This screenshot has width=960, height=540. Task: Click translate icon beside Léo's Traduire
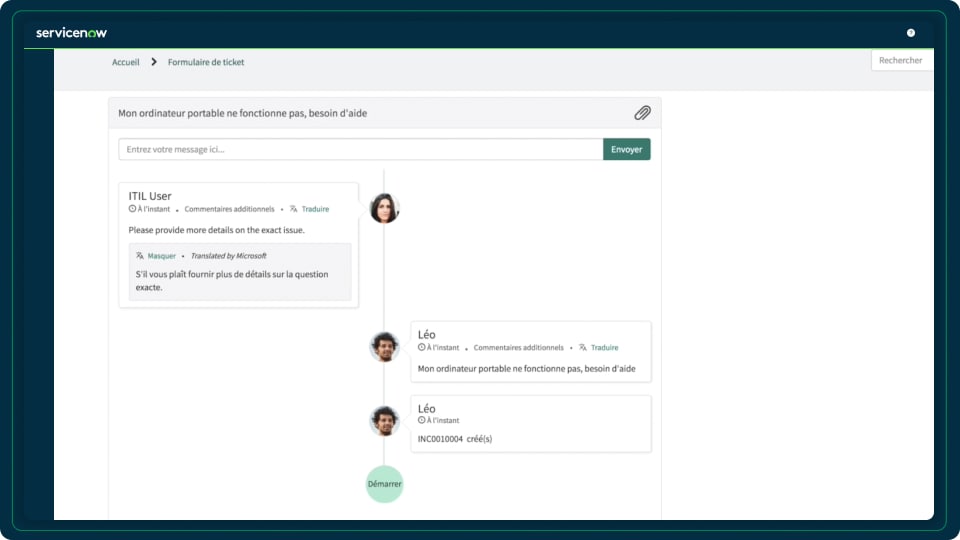point(583,348)
